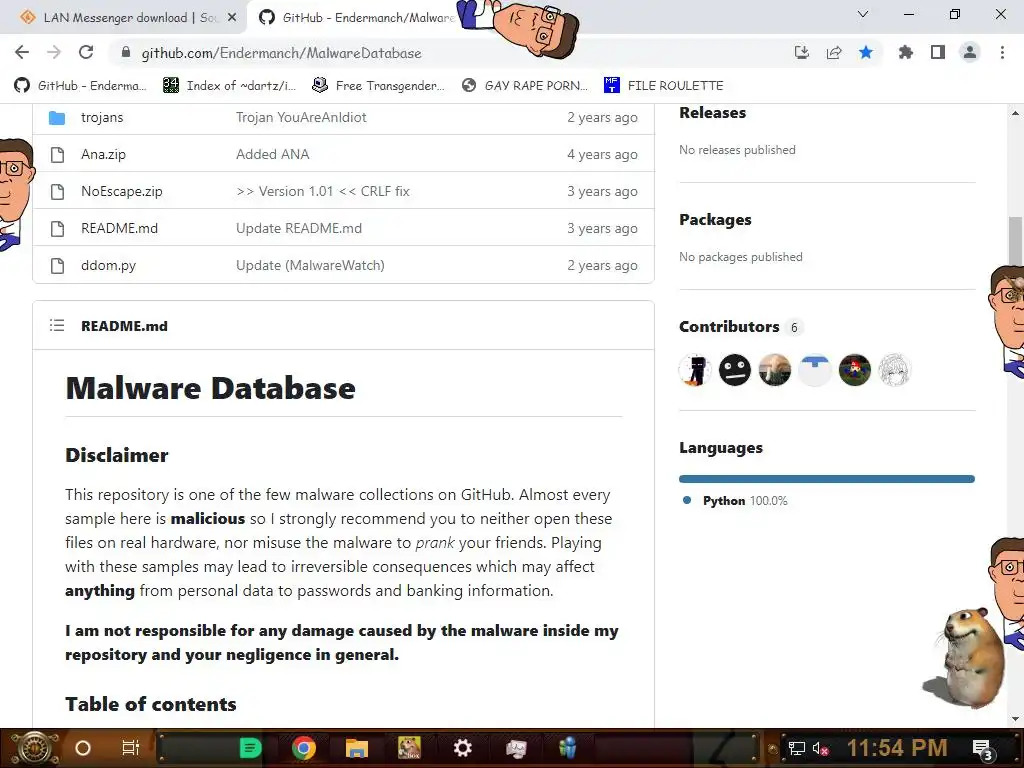The width and height of the screenshot is (1024, 768).
Task: Open the Contributors list heading
Action: 729,327
